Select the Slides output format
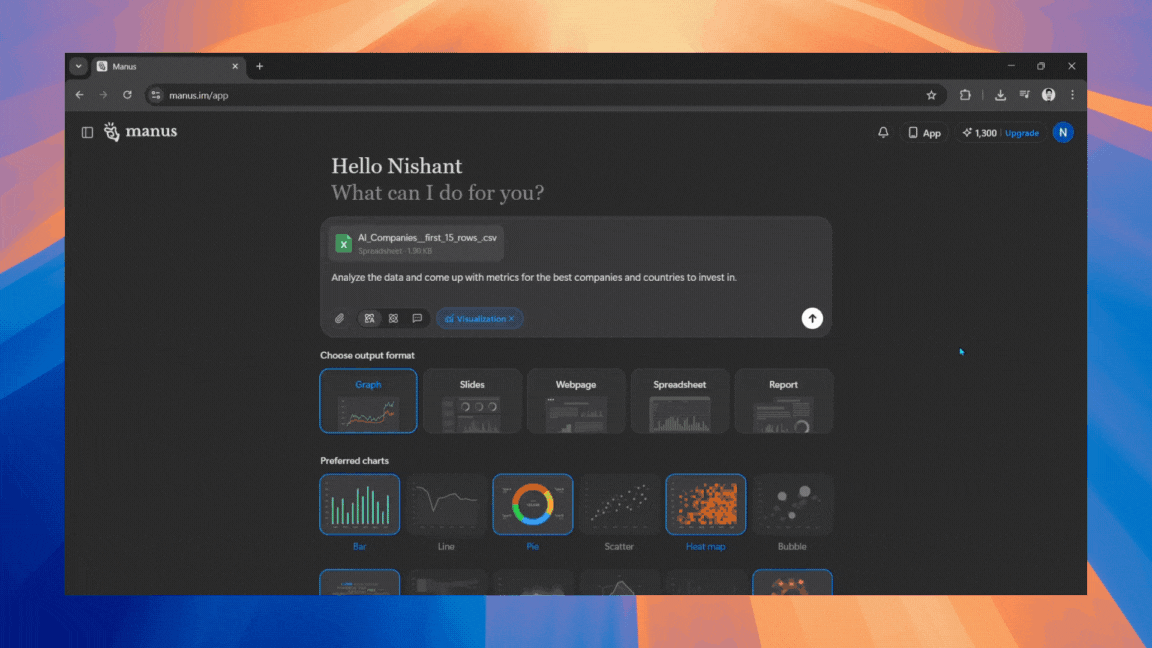This screenshot has width=1152, height=648. (x=472, y=400)
